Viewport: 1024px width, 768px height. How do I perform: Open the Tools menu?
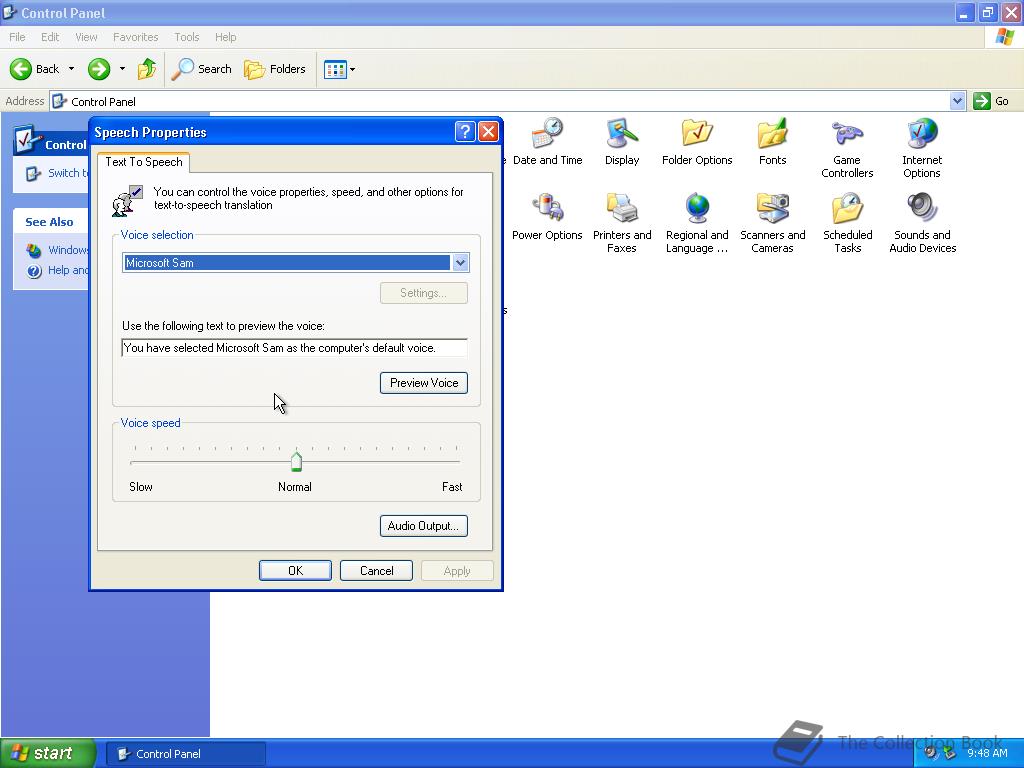[x=186, y=37]
